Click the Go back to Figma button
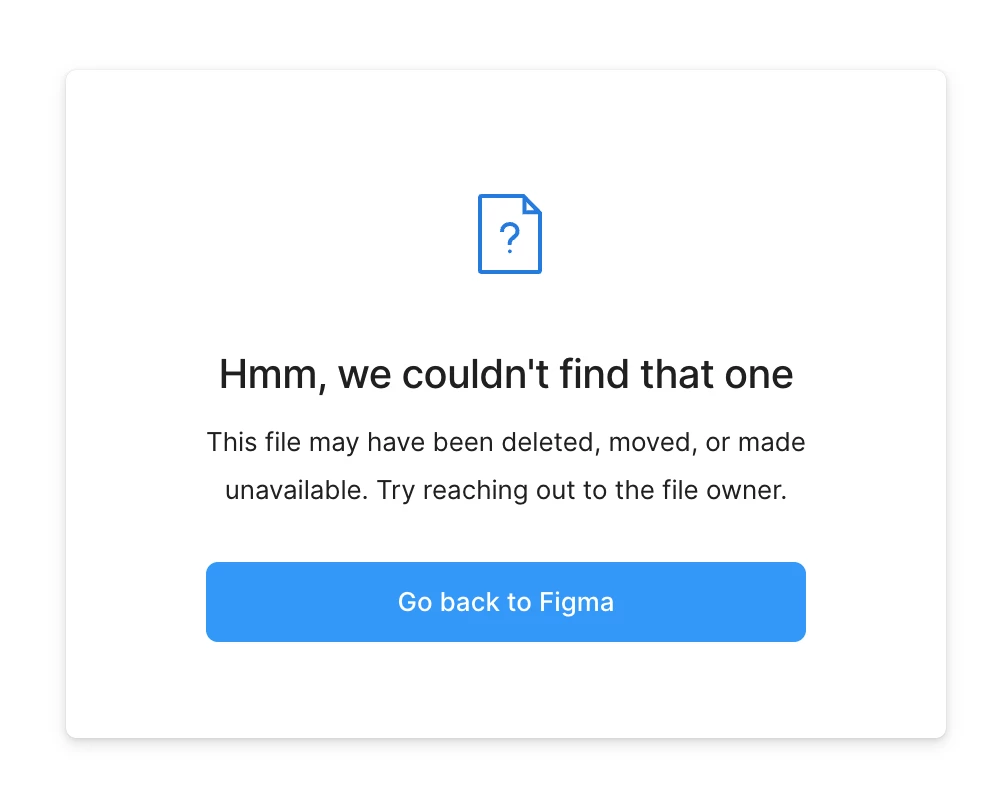This screenshot has width=1008, height=804. (x=506, y=602)
